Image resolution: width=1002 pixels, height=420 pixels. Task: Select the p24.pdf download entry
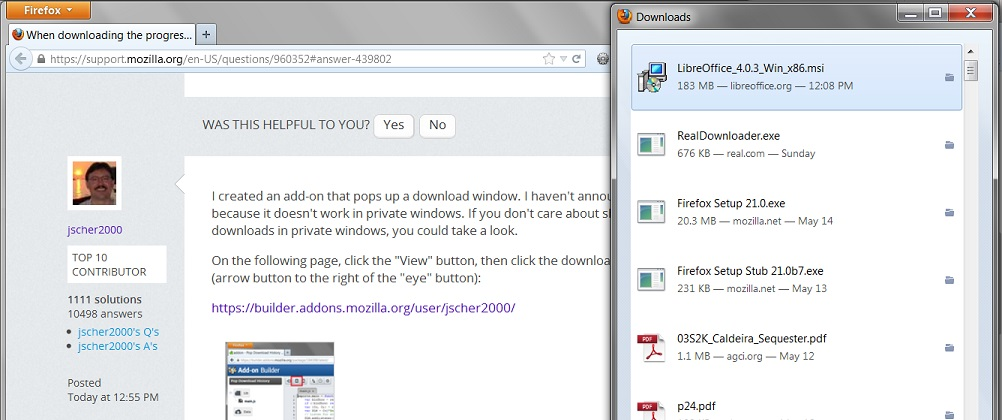pos(796,401)
